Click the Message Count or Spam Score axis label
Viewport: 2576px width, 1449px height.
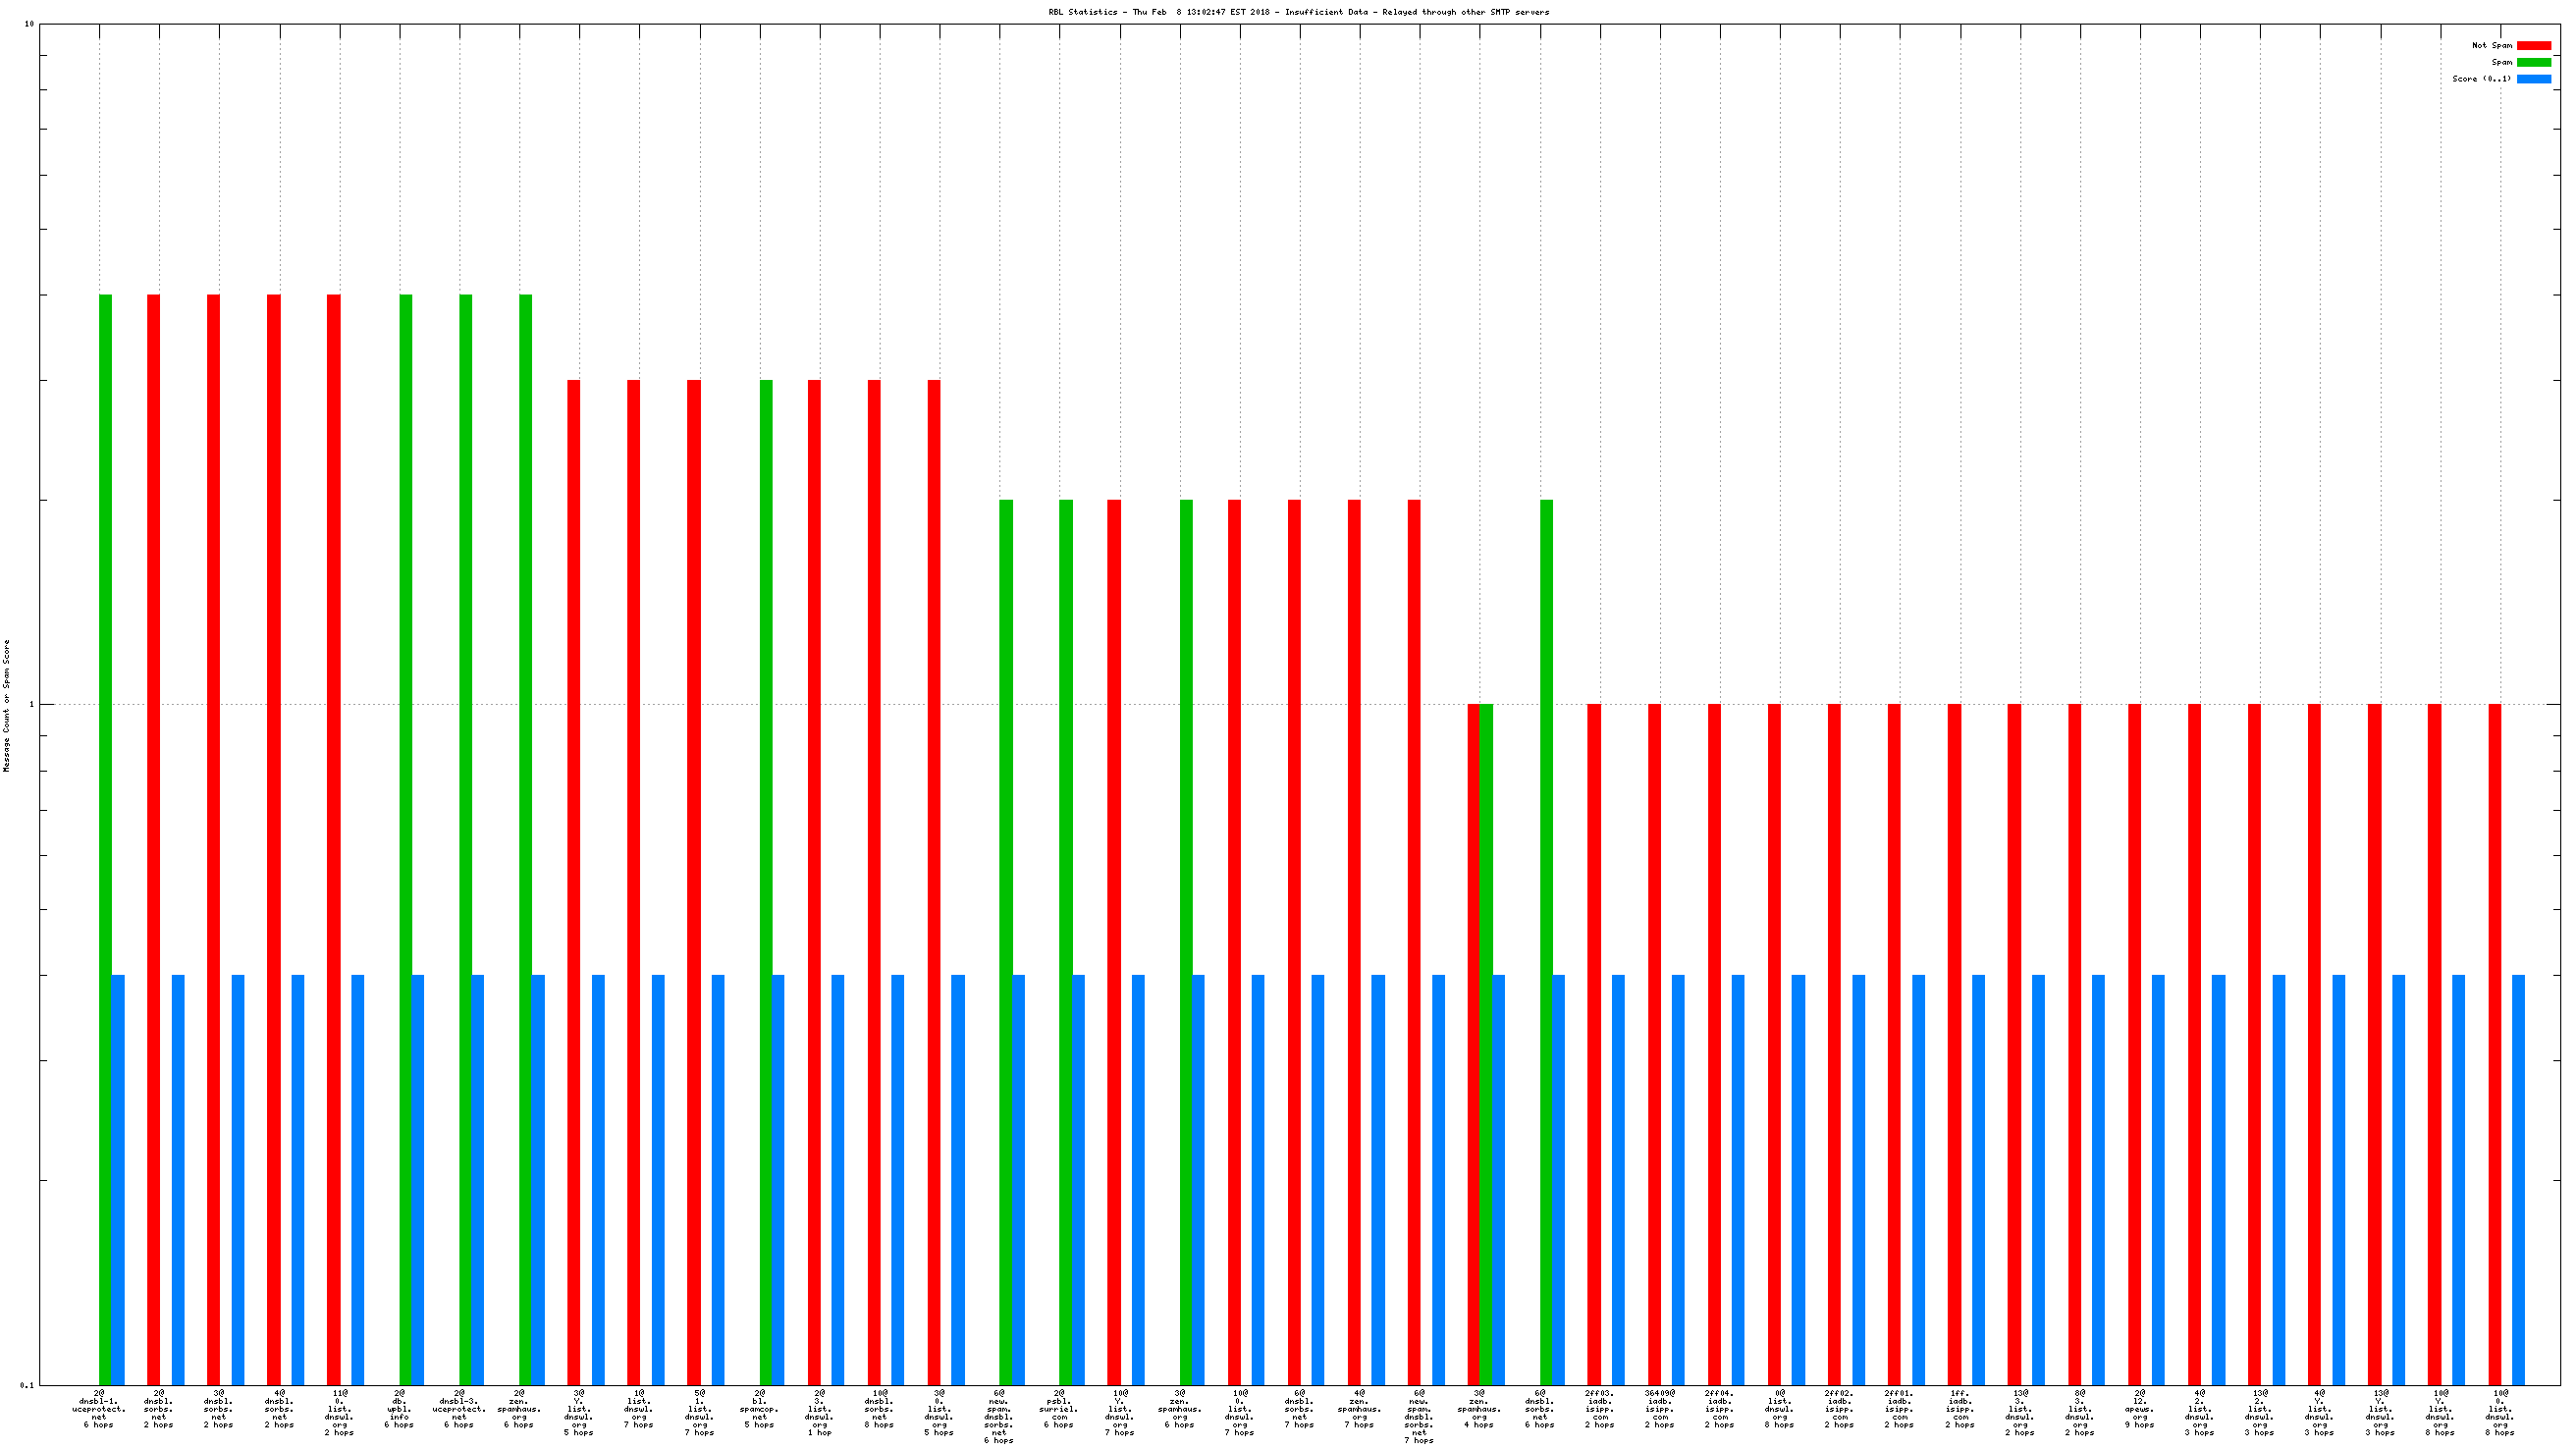click(7, 705)
